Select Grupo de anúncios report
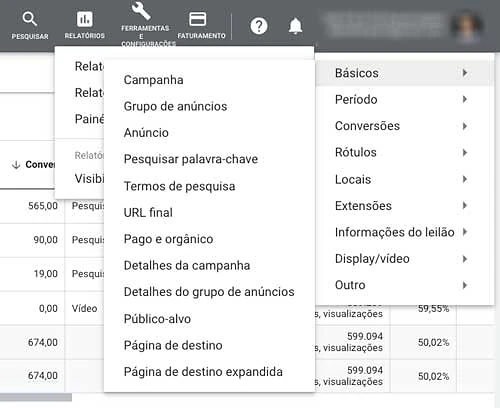The width and height of the screenshot is (500, 408). pos(209,106)
